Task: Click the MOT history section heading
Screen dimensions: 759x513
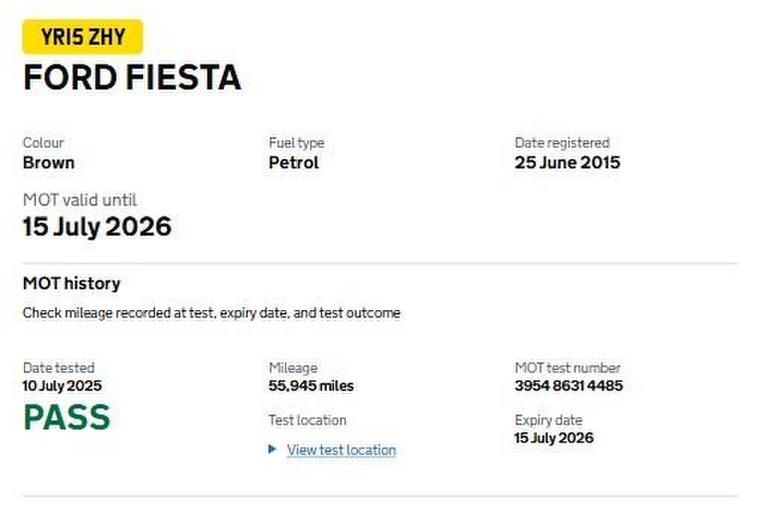Action: [71, 284]
